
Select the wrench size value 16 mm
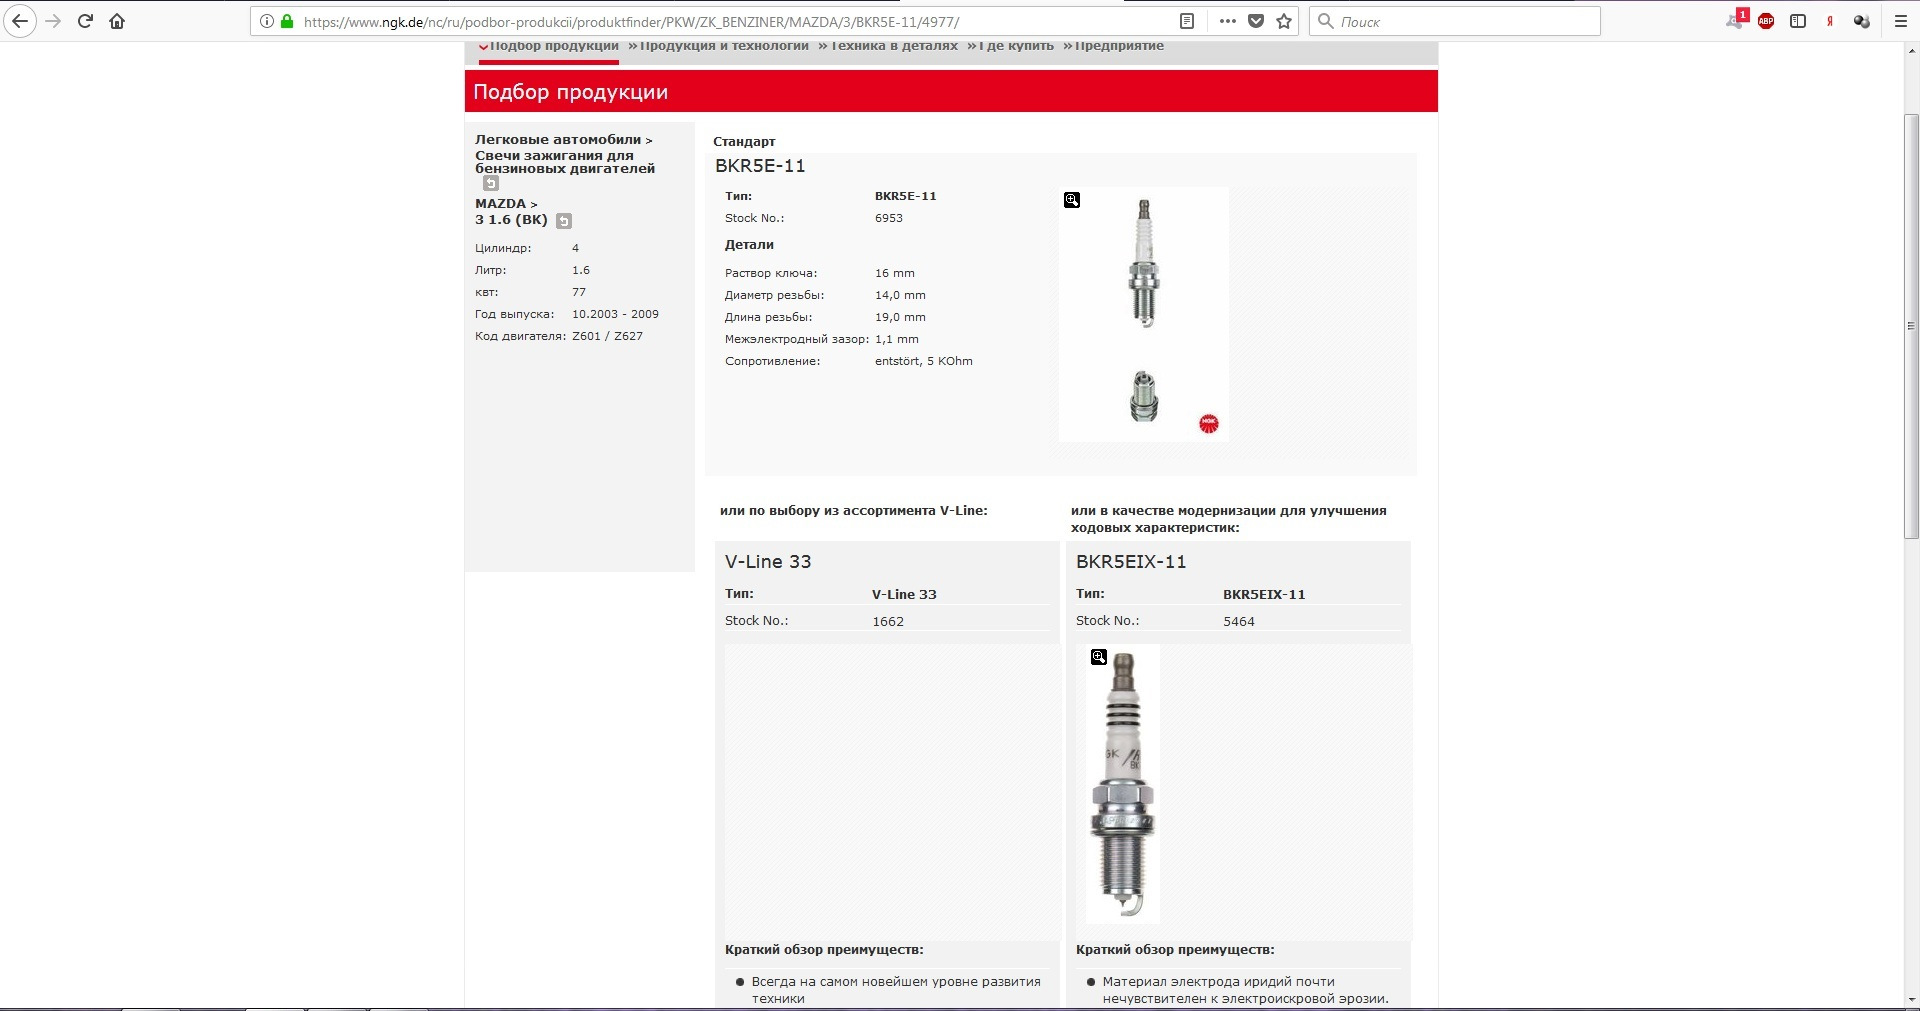point(895,273)
